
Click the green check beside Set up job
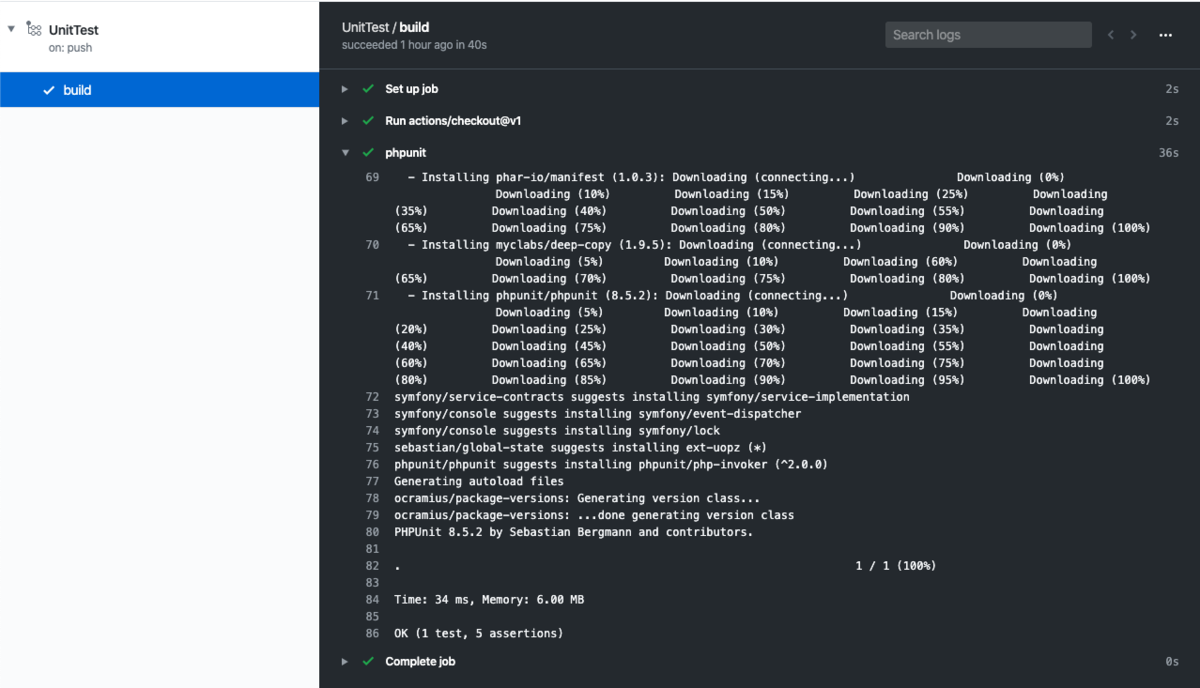click(368, 89)
